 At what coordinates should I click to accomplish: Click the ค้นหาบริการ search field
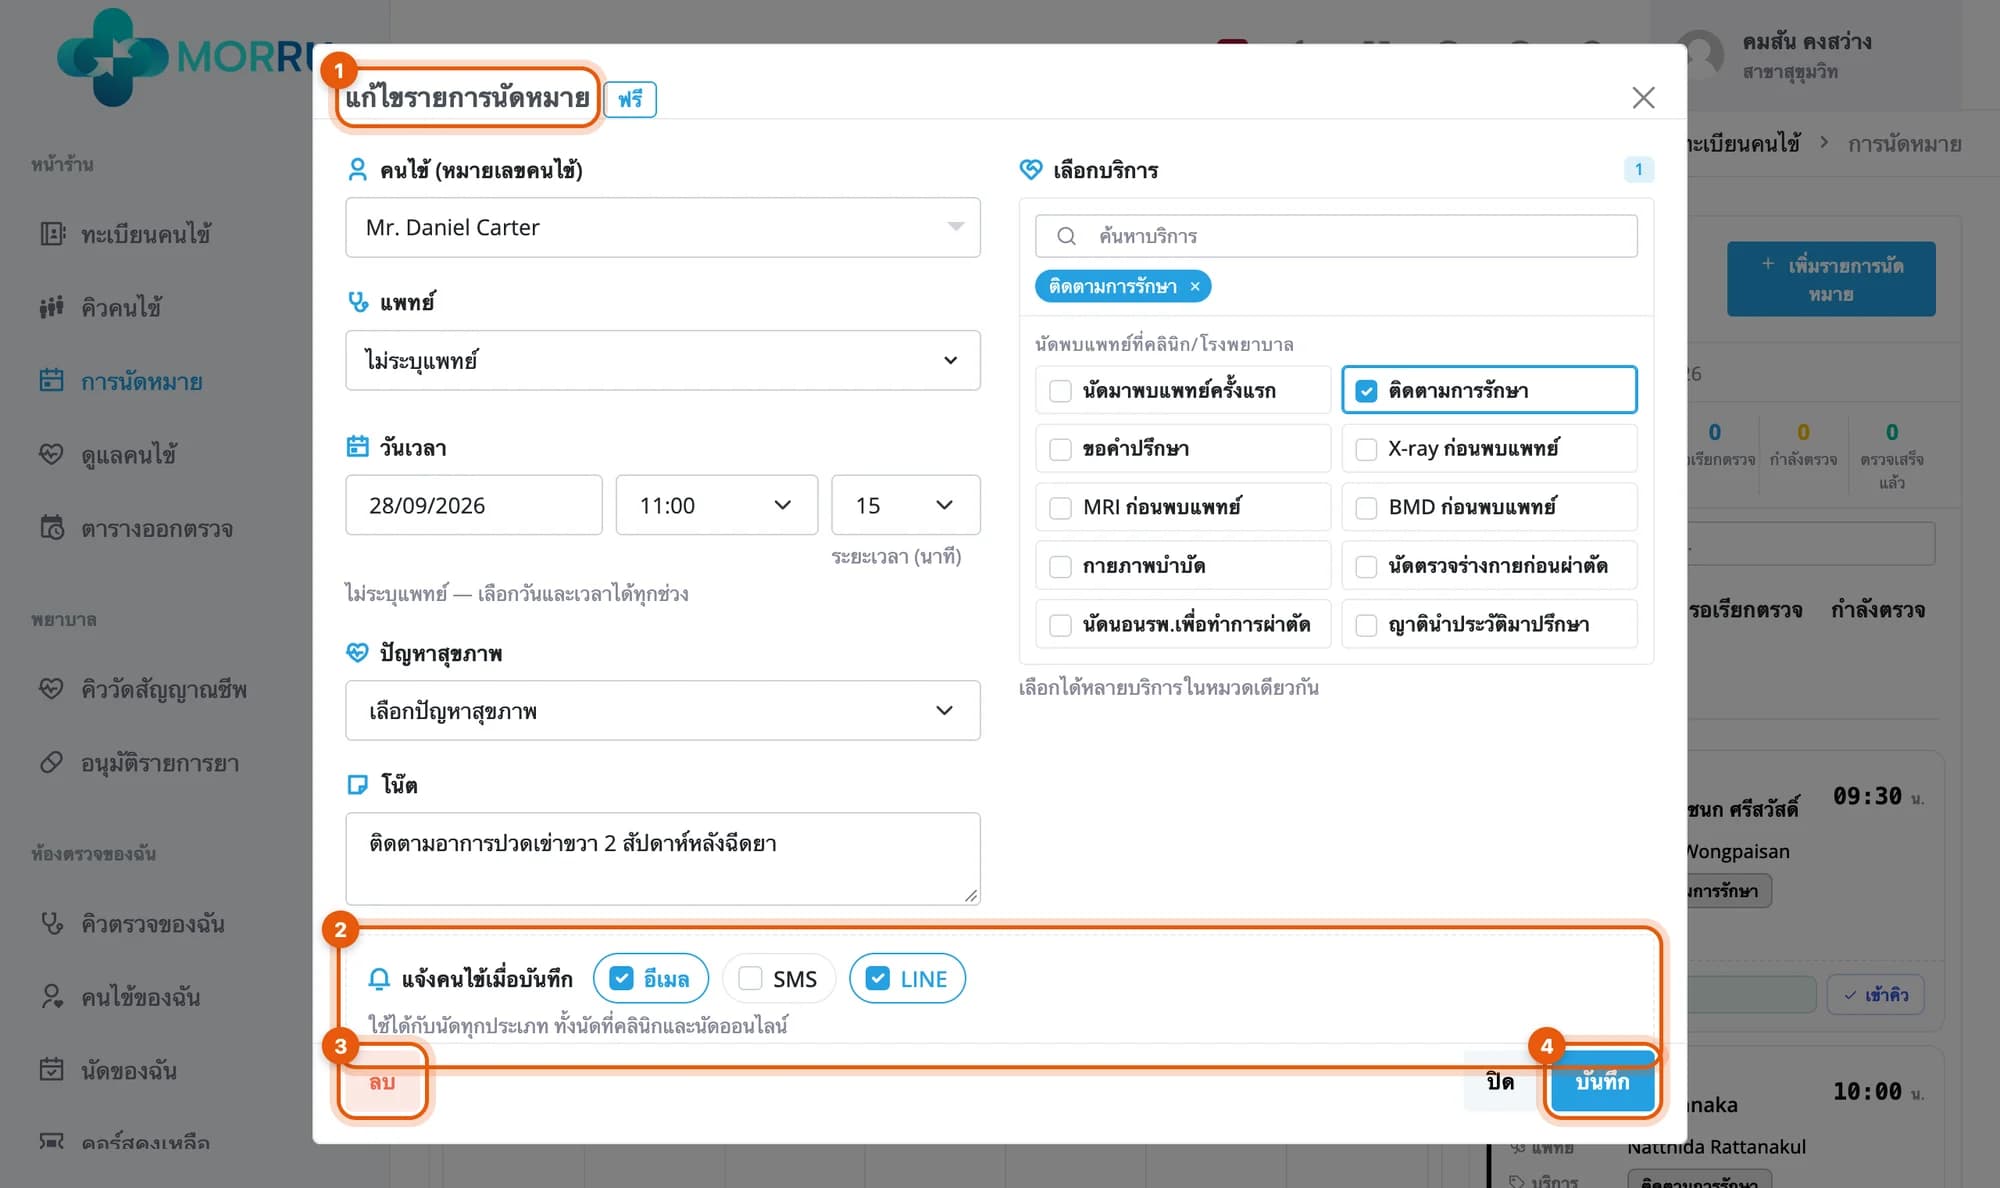(1336, 236)
